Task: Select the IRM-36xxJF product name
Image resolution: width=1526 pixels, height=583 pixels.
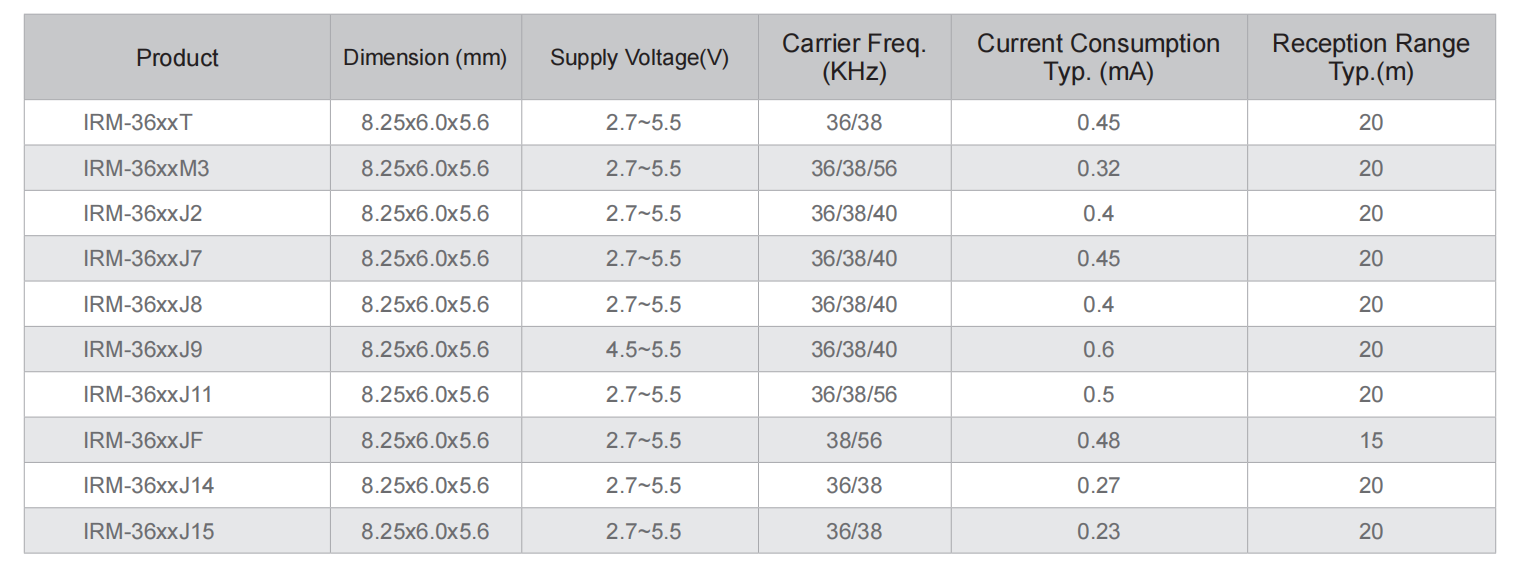Action: point(144,440)
